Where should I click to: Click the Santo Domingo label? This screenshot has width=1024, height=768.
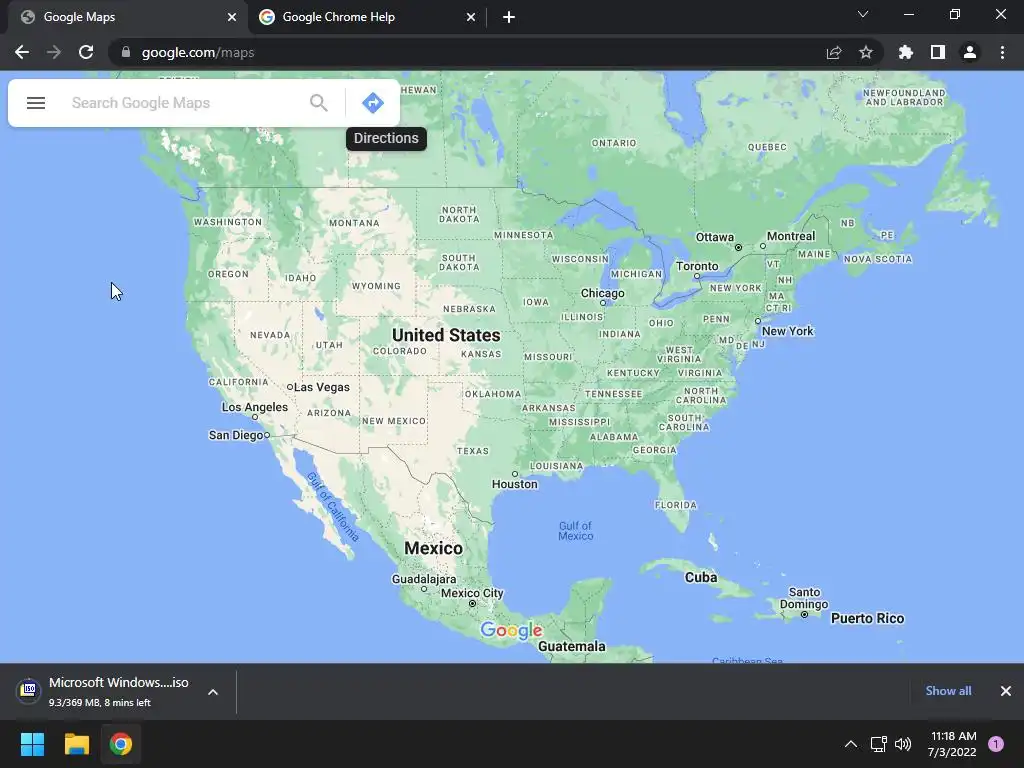(x=804, y=598)
